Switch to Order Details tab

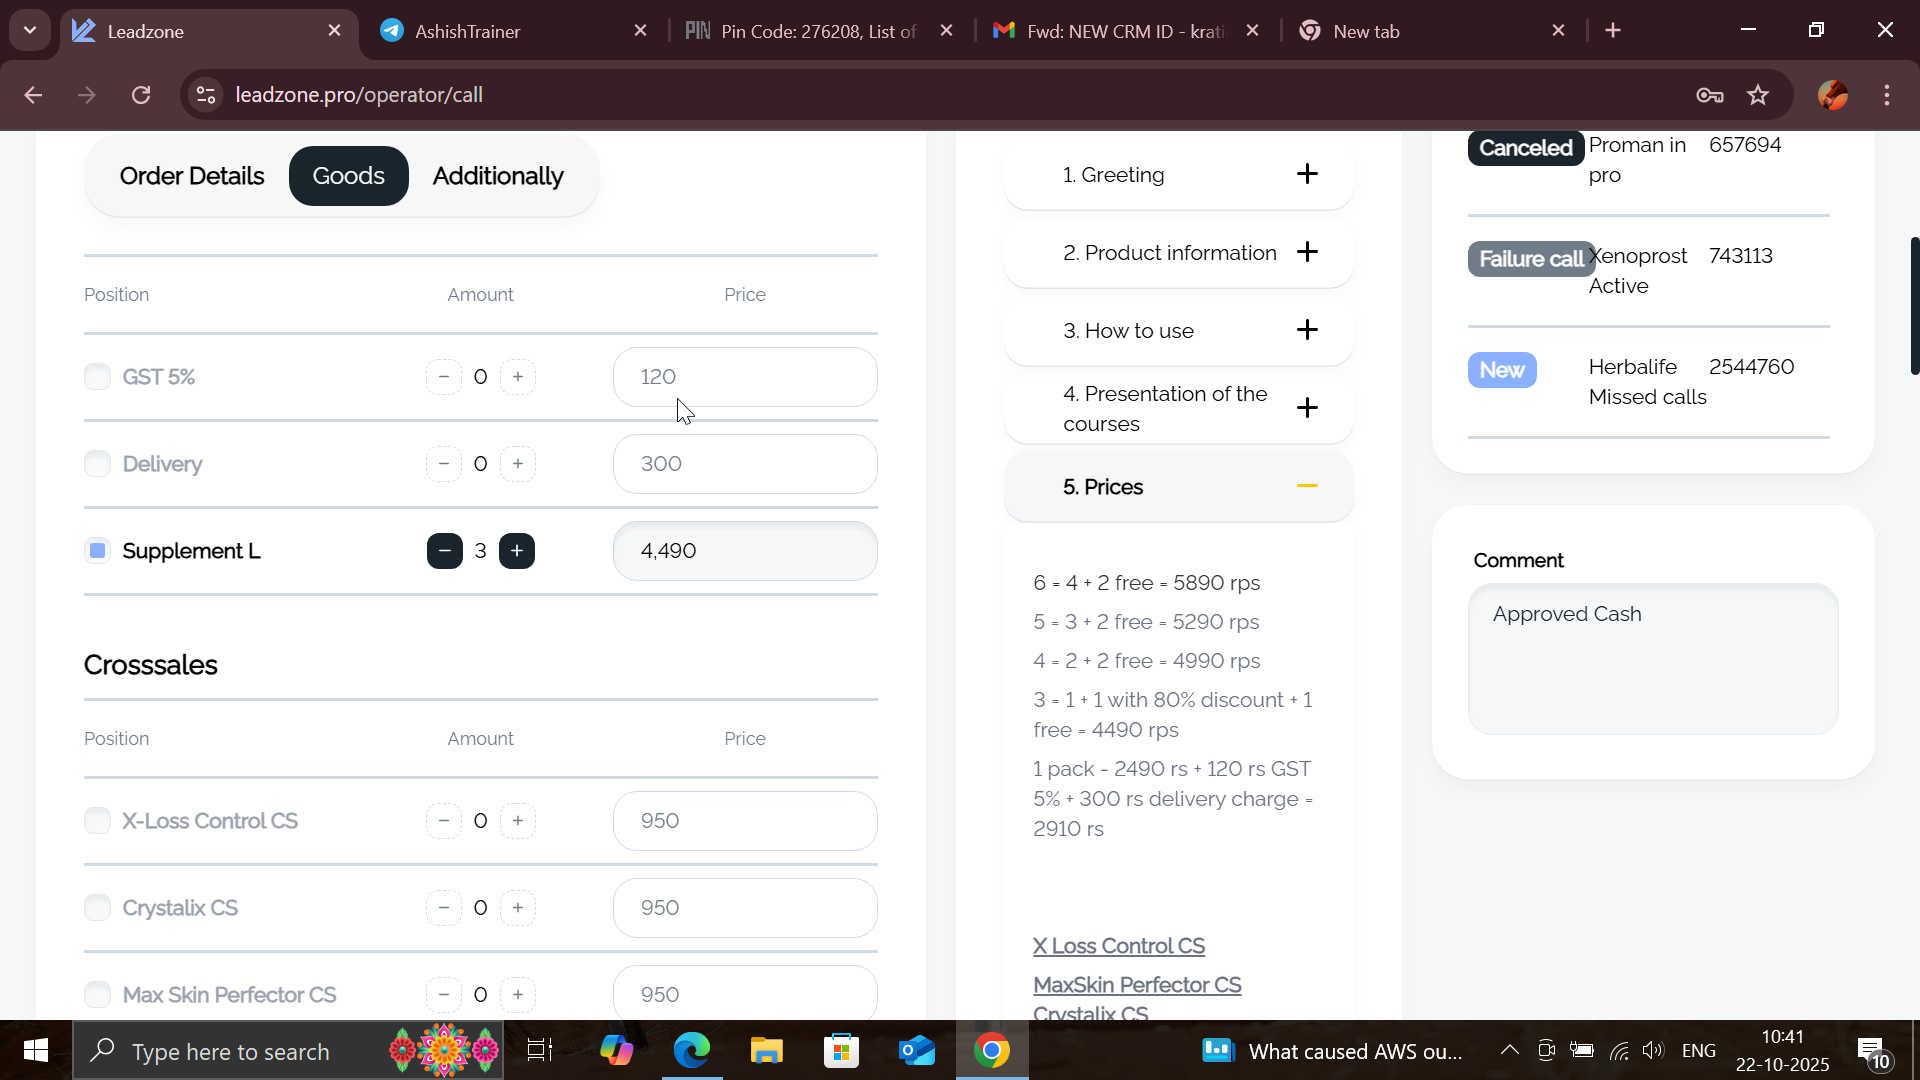click(x=192, y=176)
